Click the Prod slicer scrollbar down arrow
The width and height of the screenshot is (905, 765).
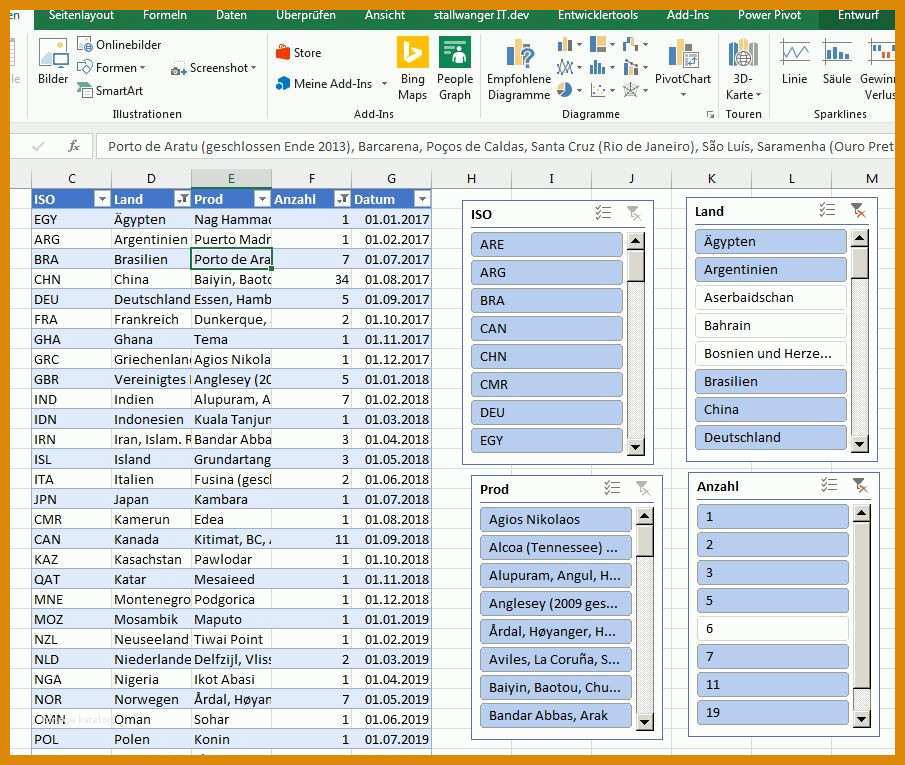(644, 722)
